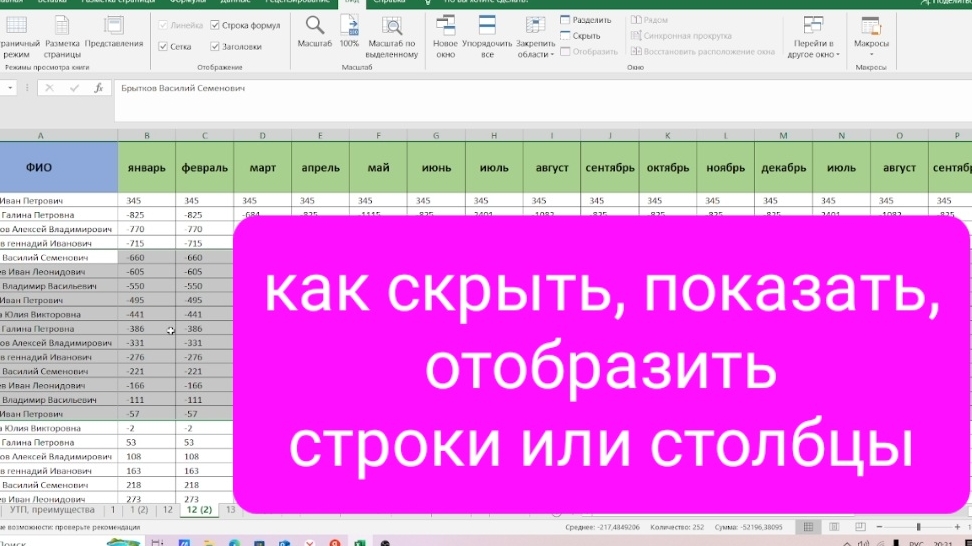The image size is (972, 546).
Task: Switch to Page Layout view in status bar
Action: click(x=834, y=527)
